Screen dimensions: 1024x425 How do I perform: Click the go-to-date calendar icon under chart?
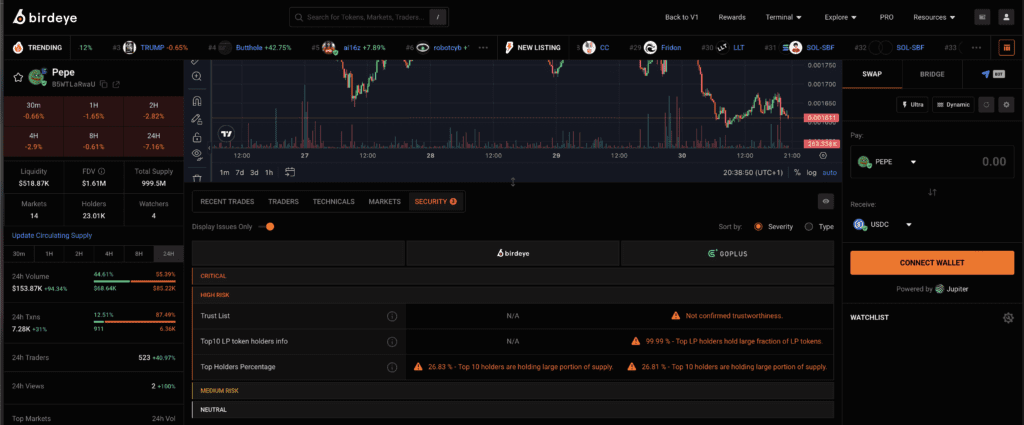click(290, 172)
